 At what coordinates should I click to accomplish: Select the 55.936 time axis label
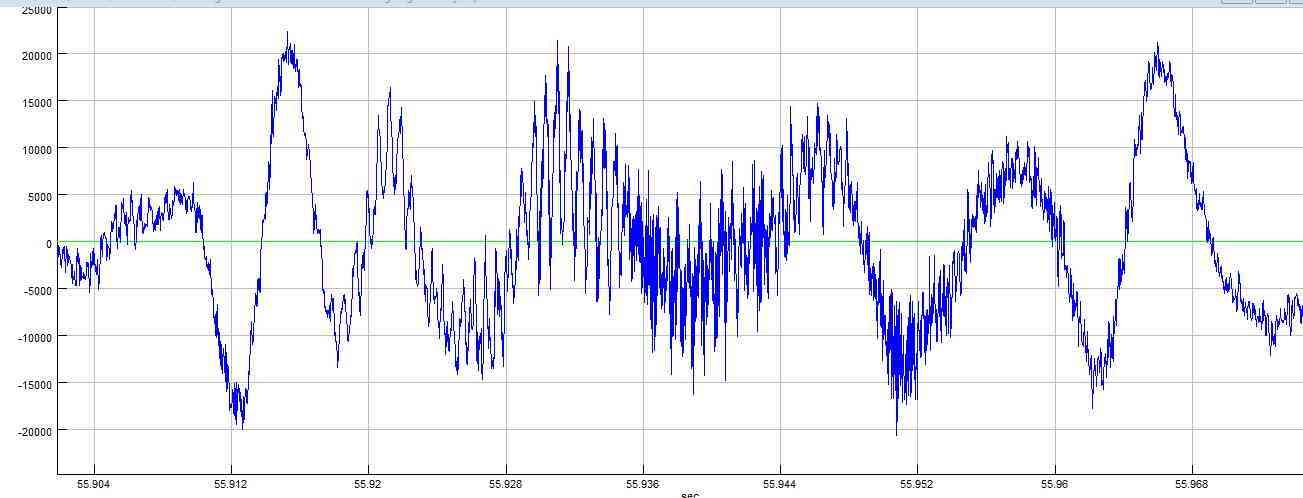pos(643,483)
